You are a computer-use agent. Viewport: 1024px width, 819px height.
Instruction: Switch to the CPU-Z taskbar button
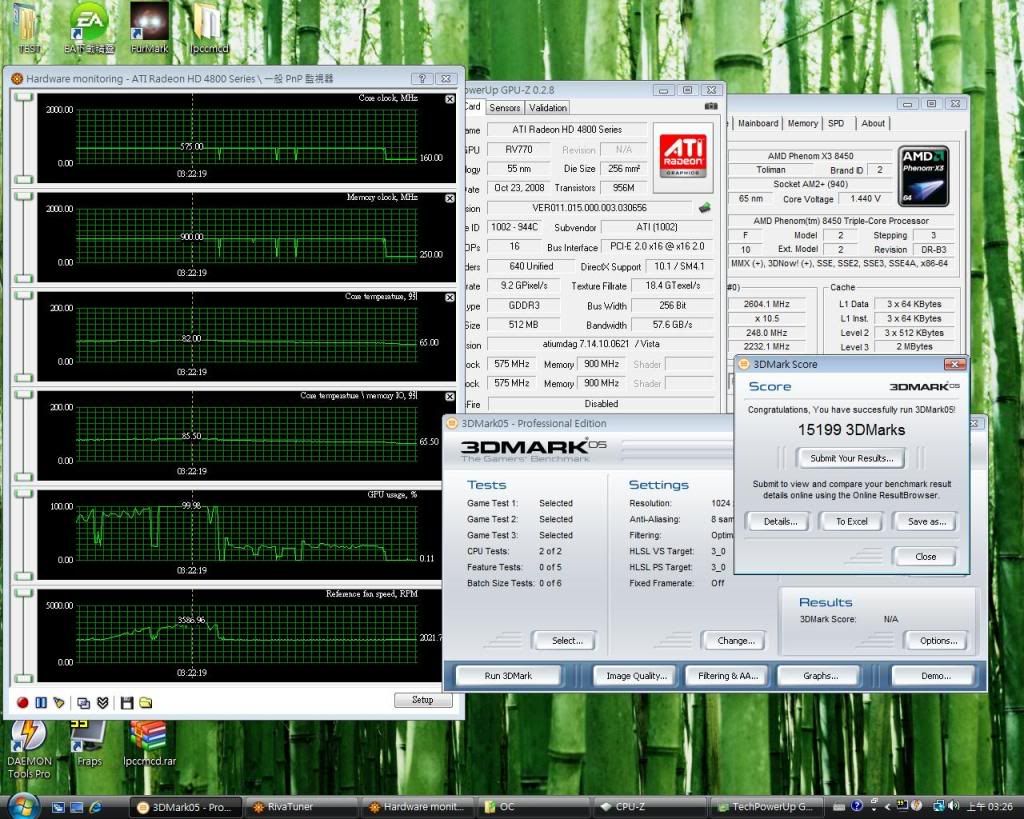[x=650, y=807]
